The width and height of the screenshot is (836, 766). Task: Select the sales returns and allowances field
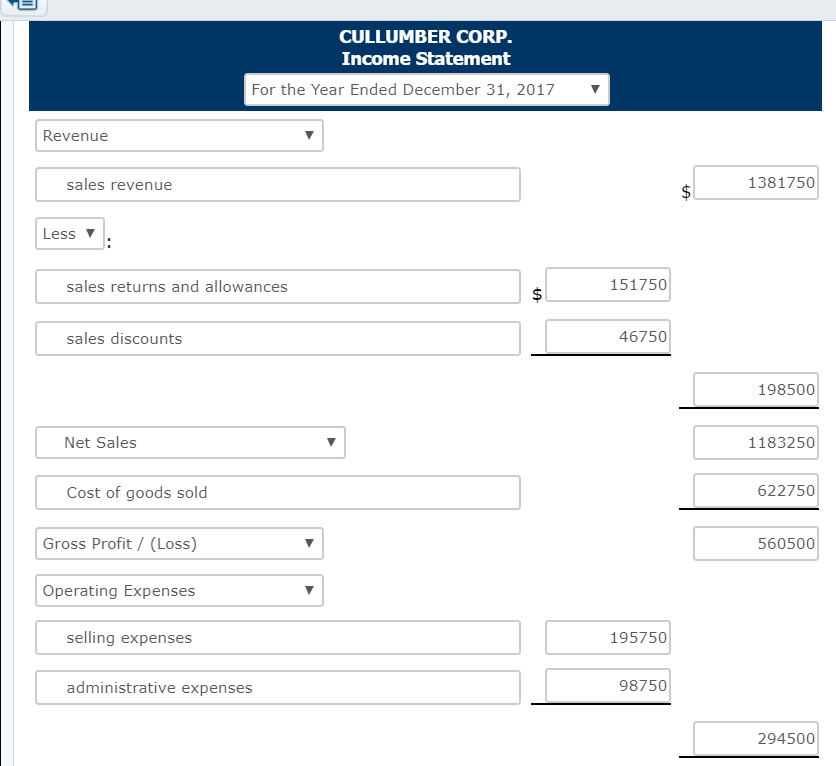[278, 287]
